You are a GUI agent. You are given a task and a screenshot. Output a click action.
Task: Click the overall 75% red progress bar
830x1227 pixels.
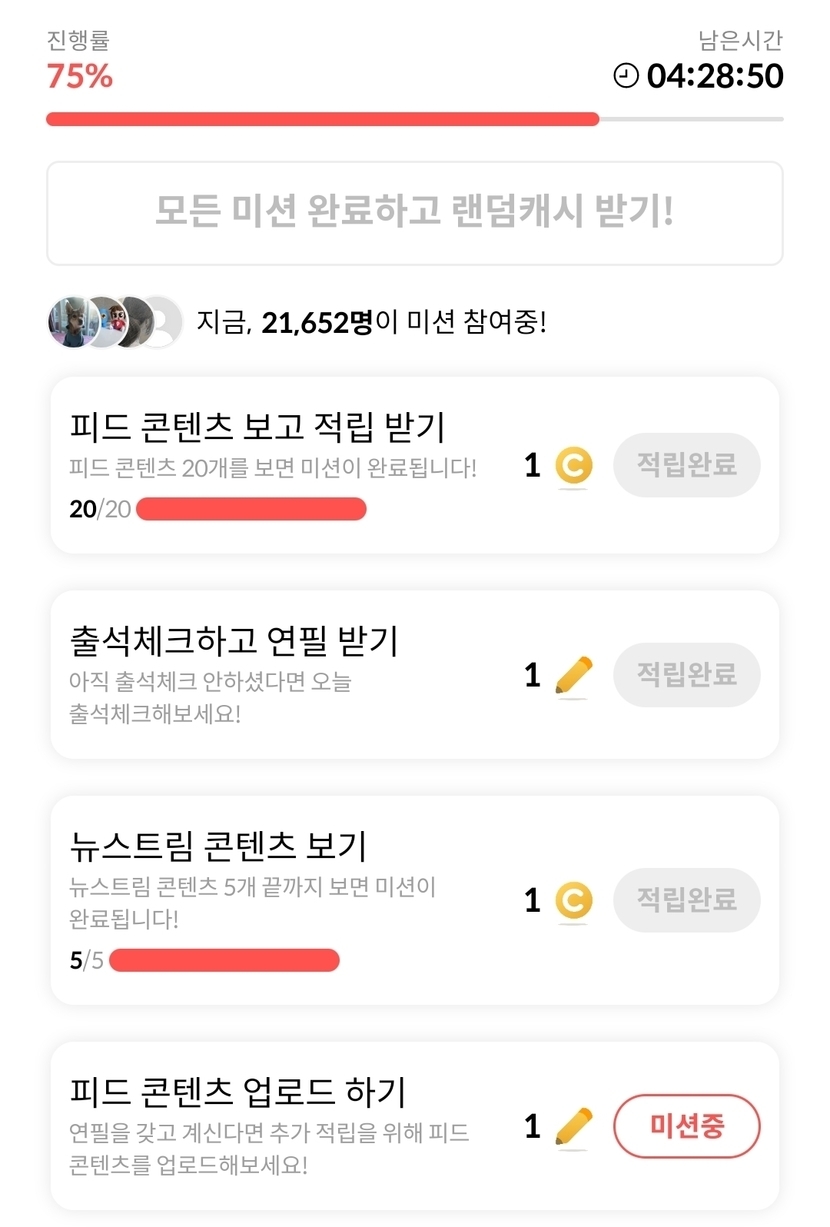[x=322, y=119]
